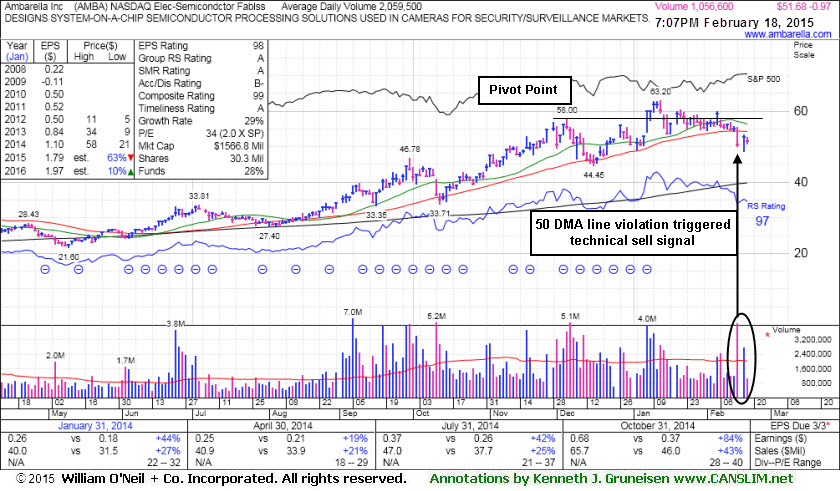Click the '44.45' low price label

[x=594, y=175]
